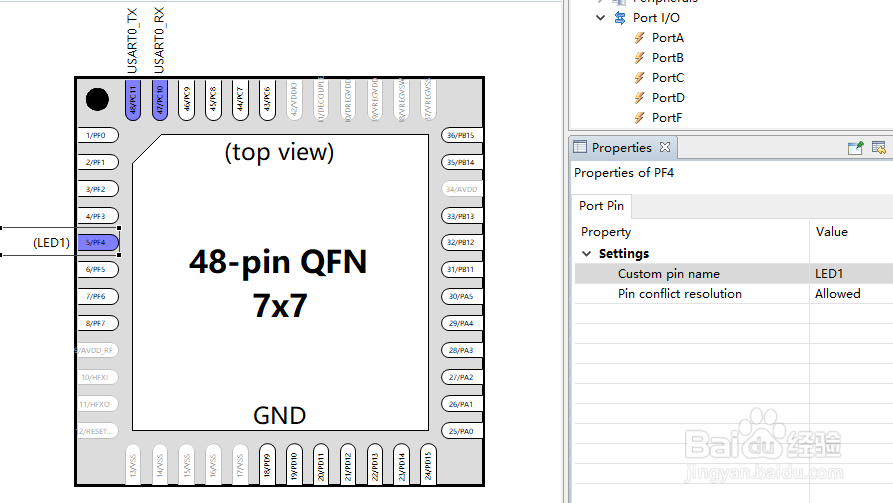Click the disabled 34/AVDD pin
This screenshot has height=503, width=893.
[x=461, y=189]
